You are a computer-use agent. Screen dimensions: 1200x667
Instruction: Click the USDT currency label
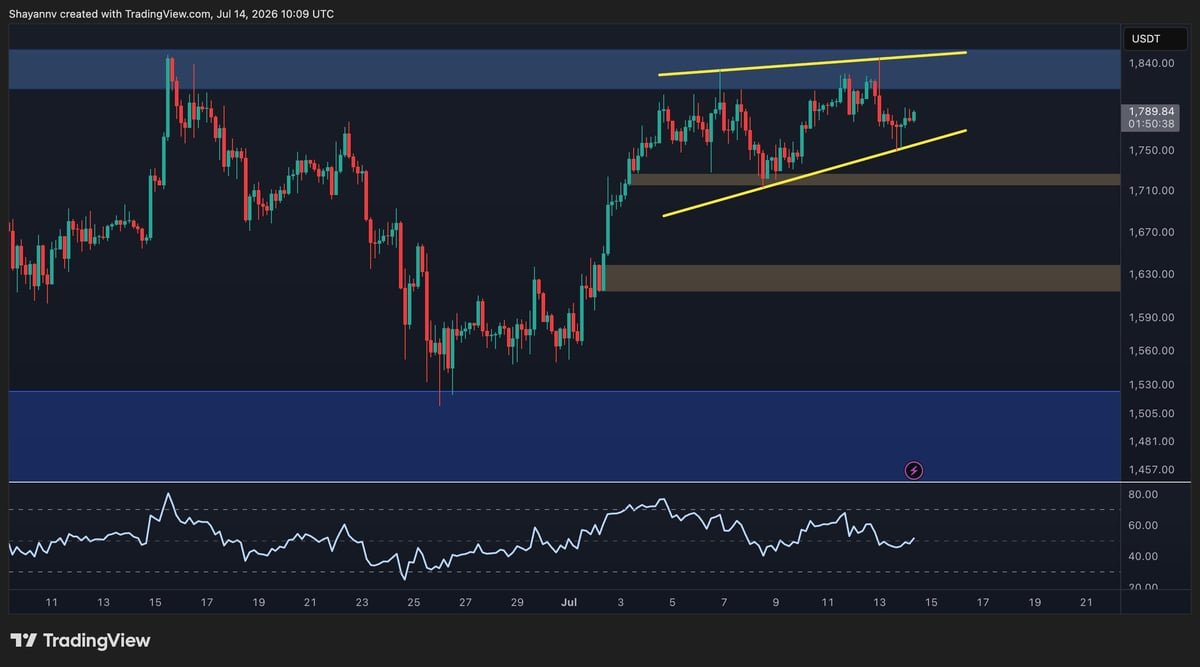tap(1145, 39)
